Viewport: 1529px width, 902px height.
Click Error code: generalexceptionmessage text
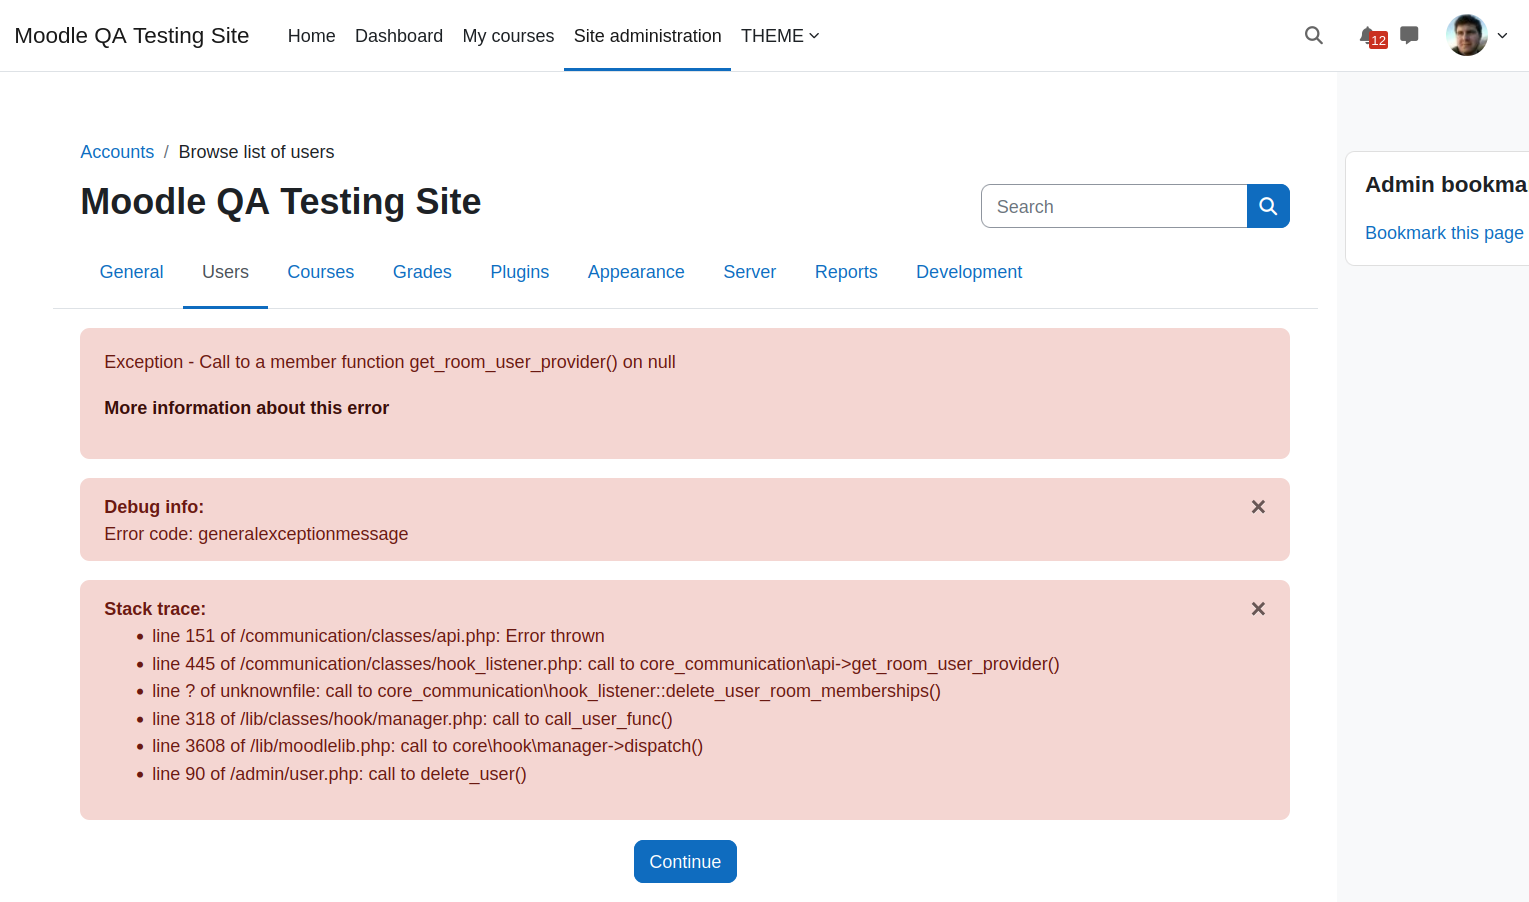pyautogui.click(x=256, y=534)
